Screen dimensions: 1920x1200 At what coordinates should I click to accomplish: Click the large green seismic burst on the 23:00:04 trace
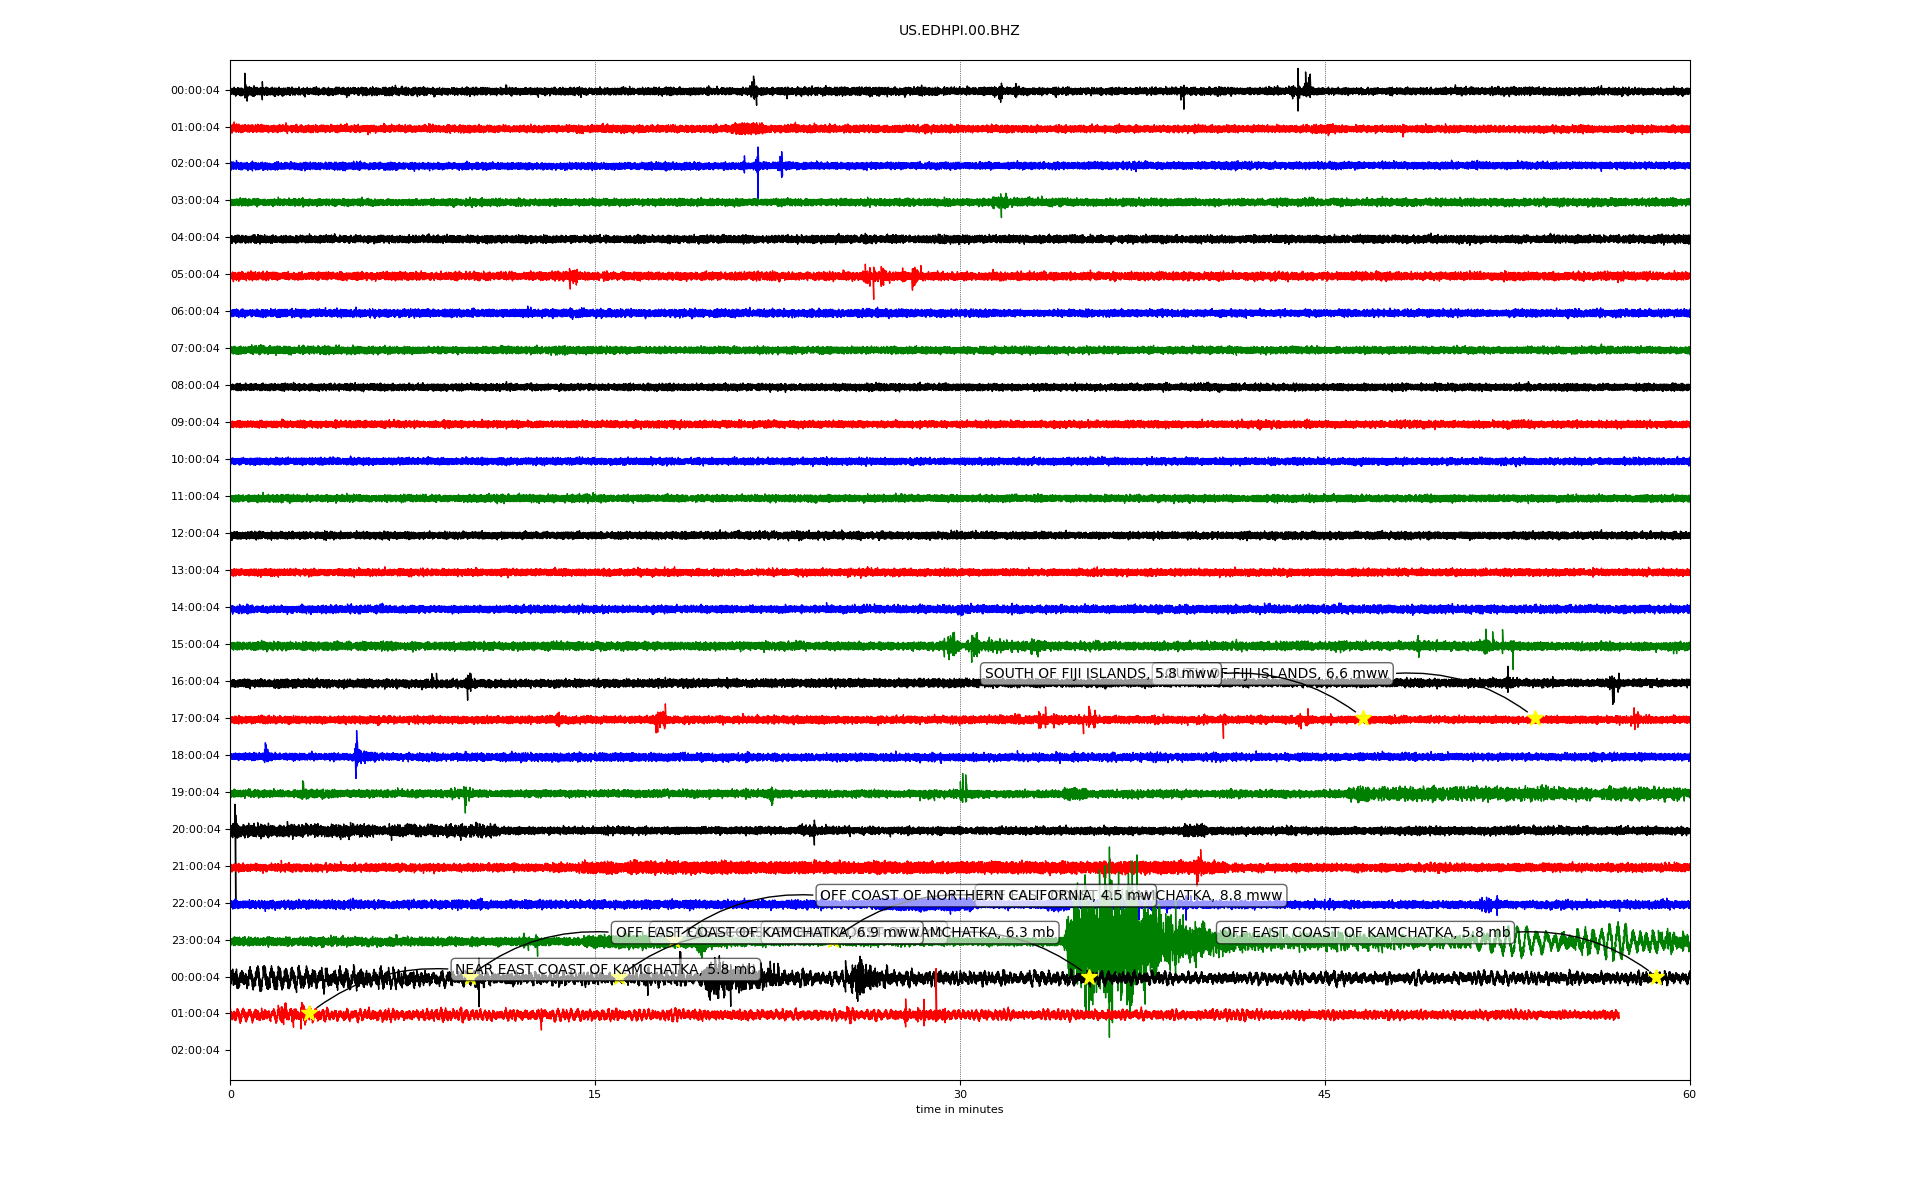point(1112,941)
